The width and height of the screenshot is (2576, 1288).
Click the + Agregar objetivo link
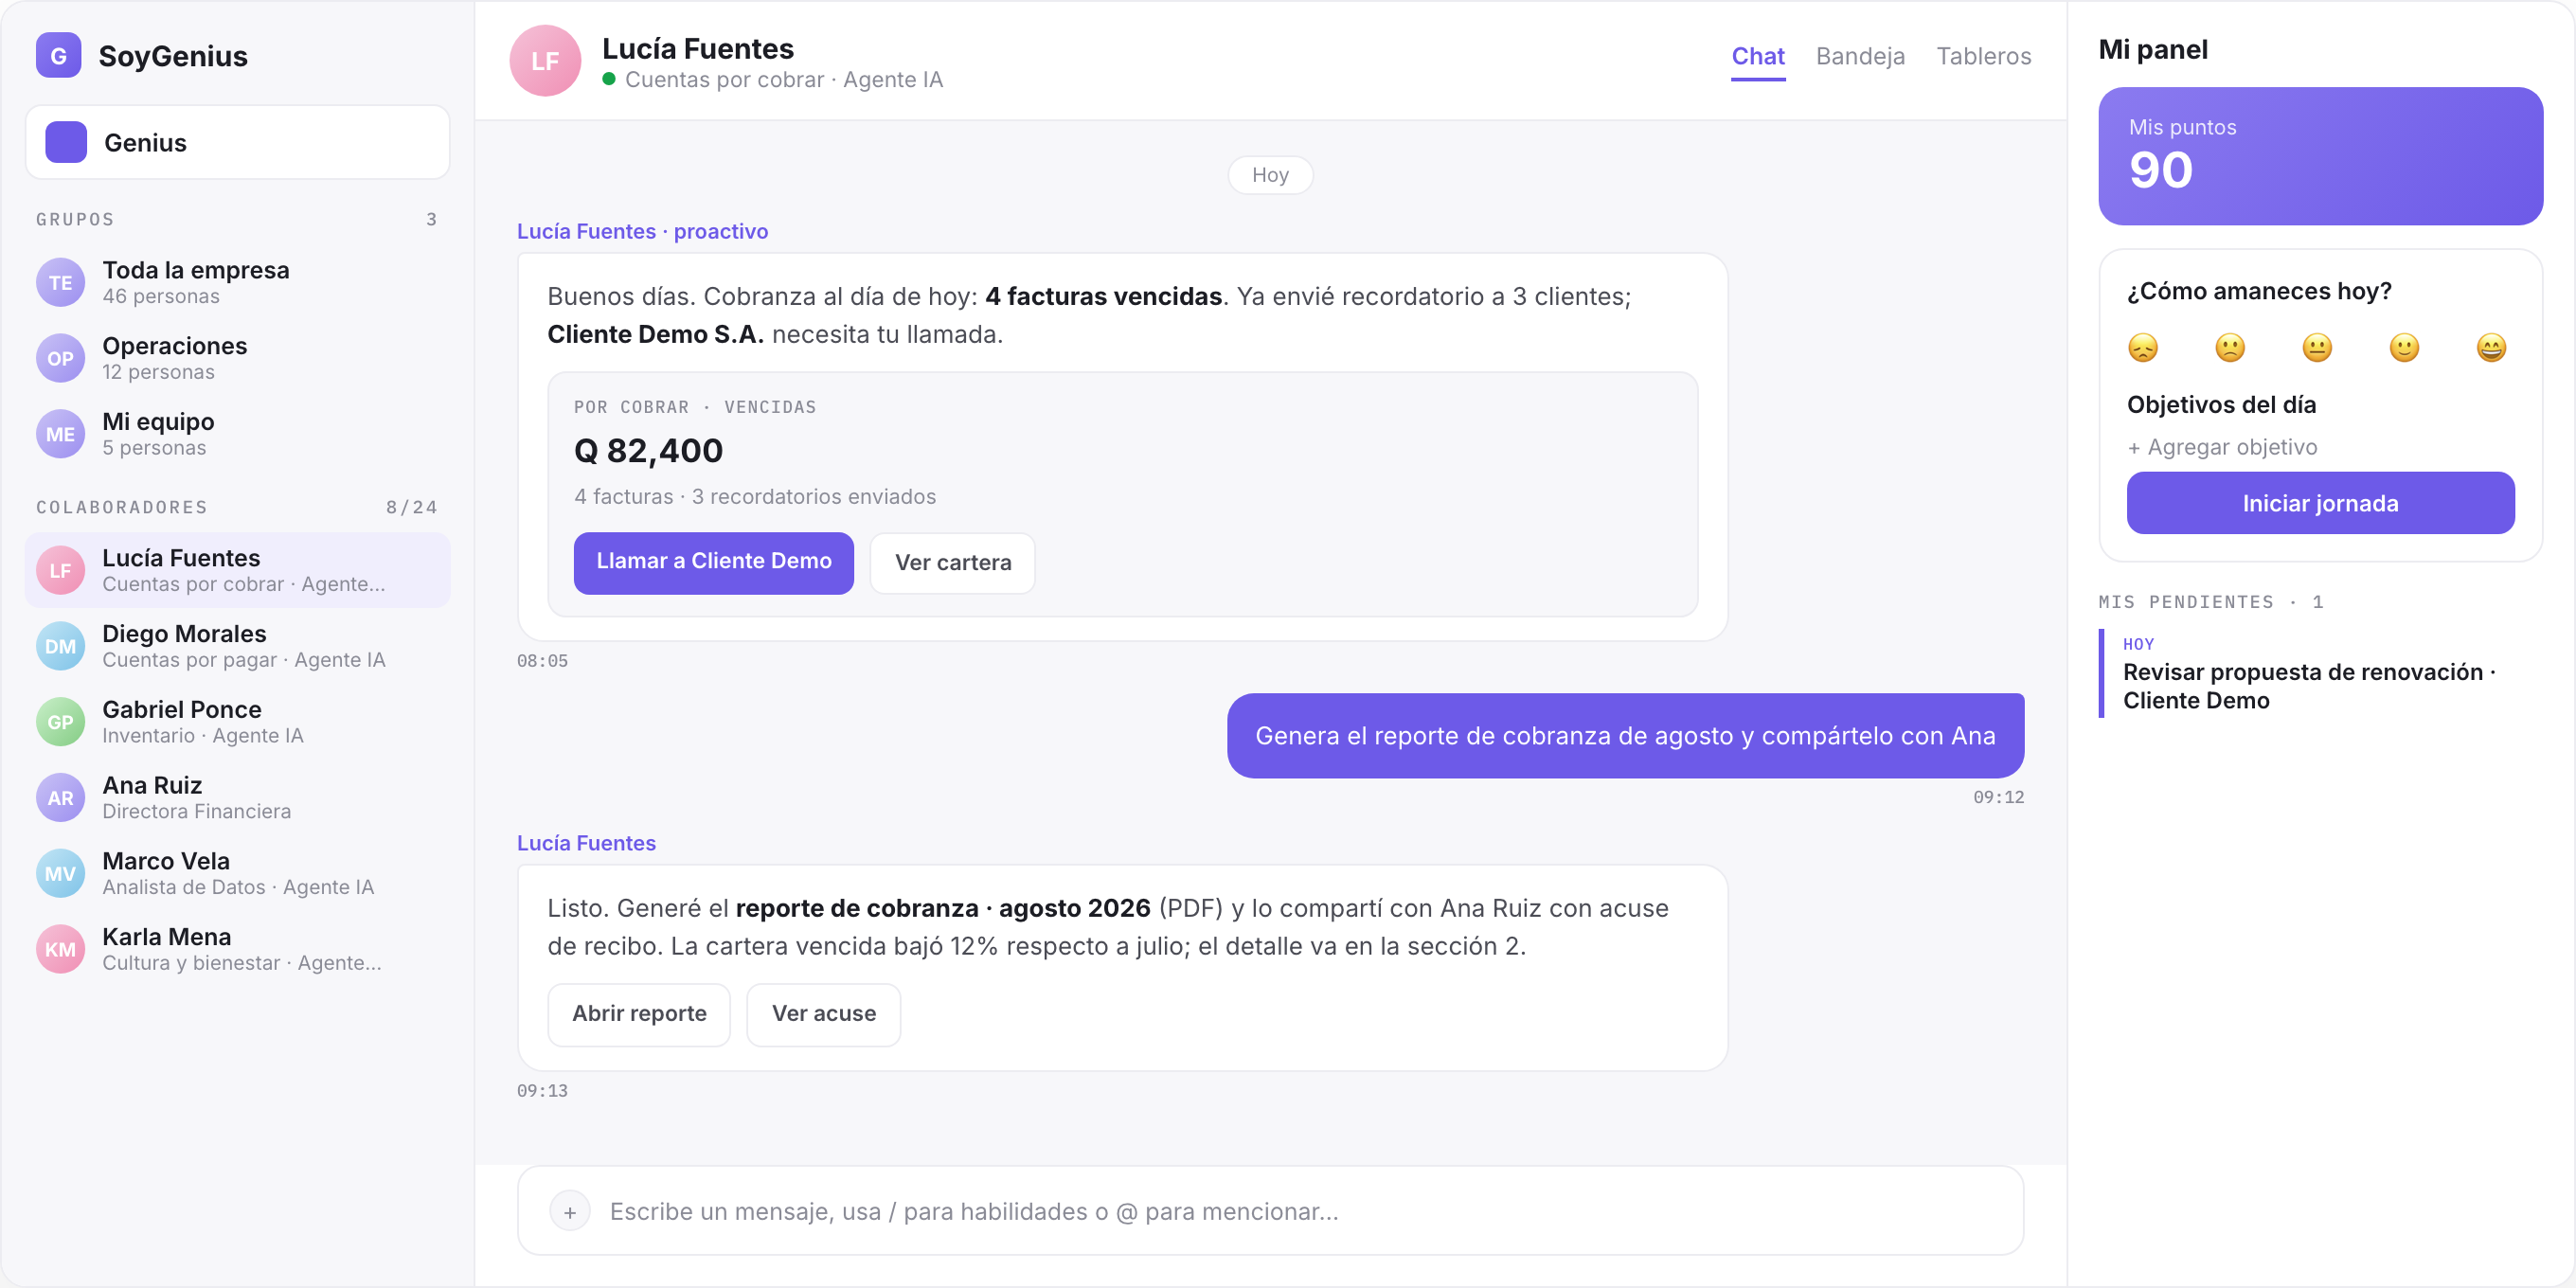tap(2222, 447)
